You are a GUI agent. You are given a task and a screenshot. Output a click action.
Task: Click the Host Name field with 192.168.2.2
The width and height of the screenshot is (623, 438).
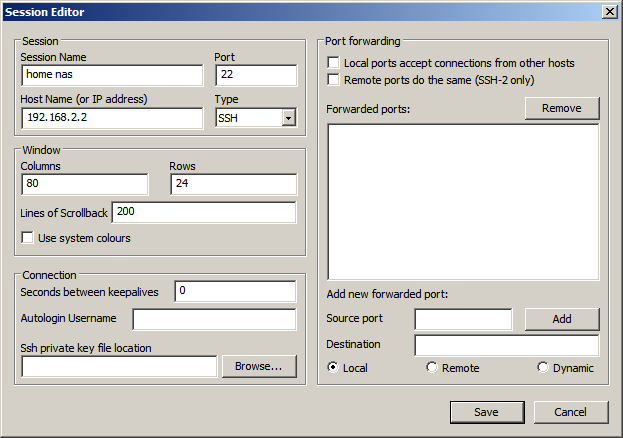(x=112, y=118)
